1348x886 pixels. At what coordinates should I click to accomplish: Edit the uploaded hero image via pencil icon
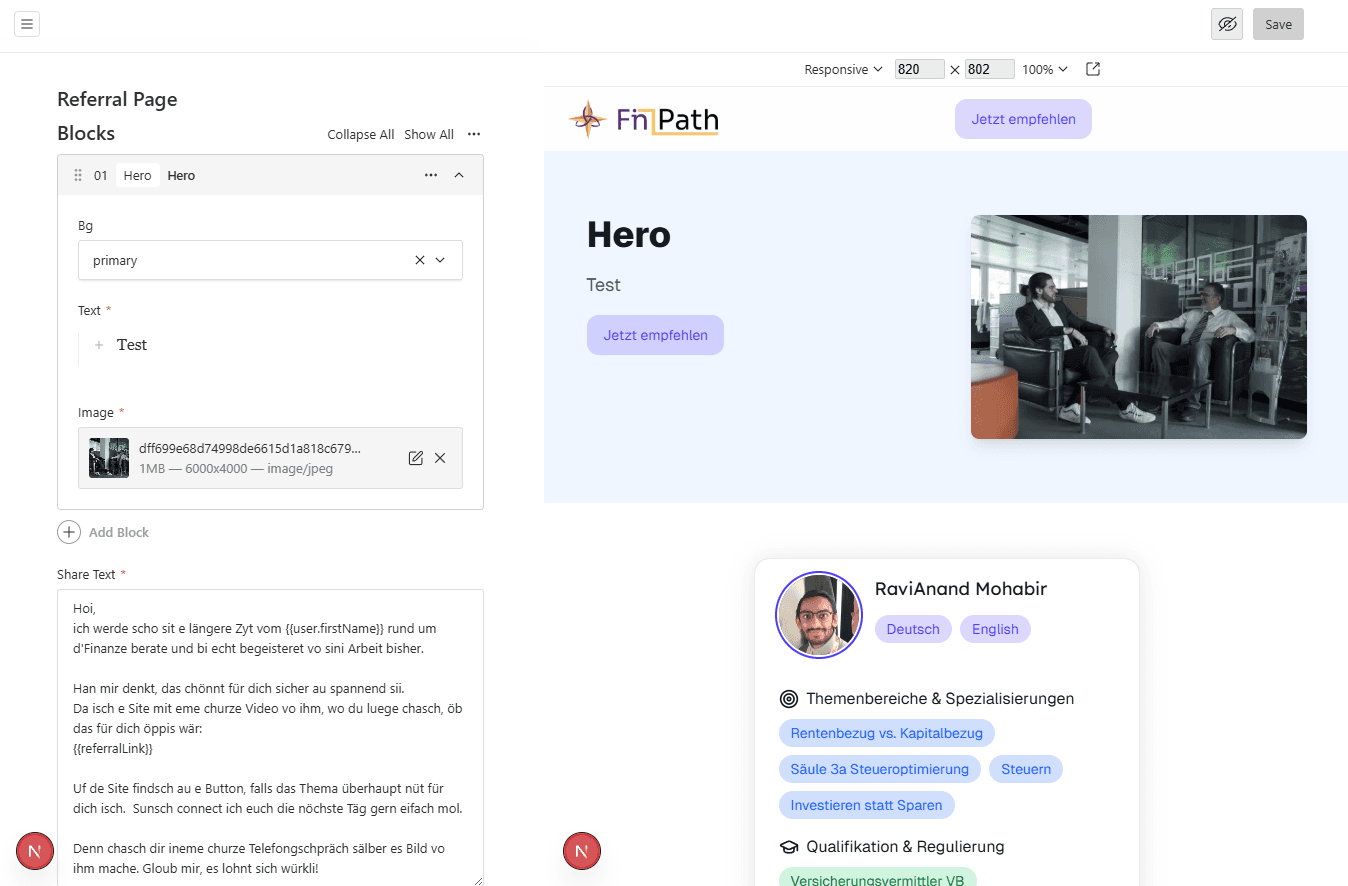click(415, 457)
